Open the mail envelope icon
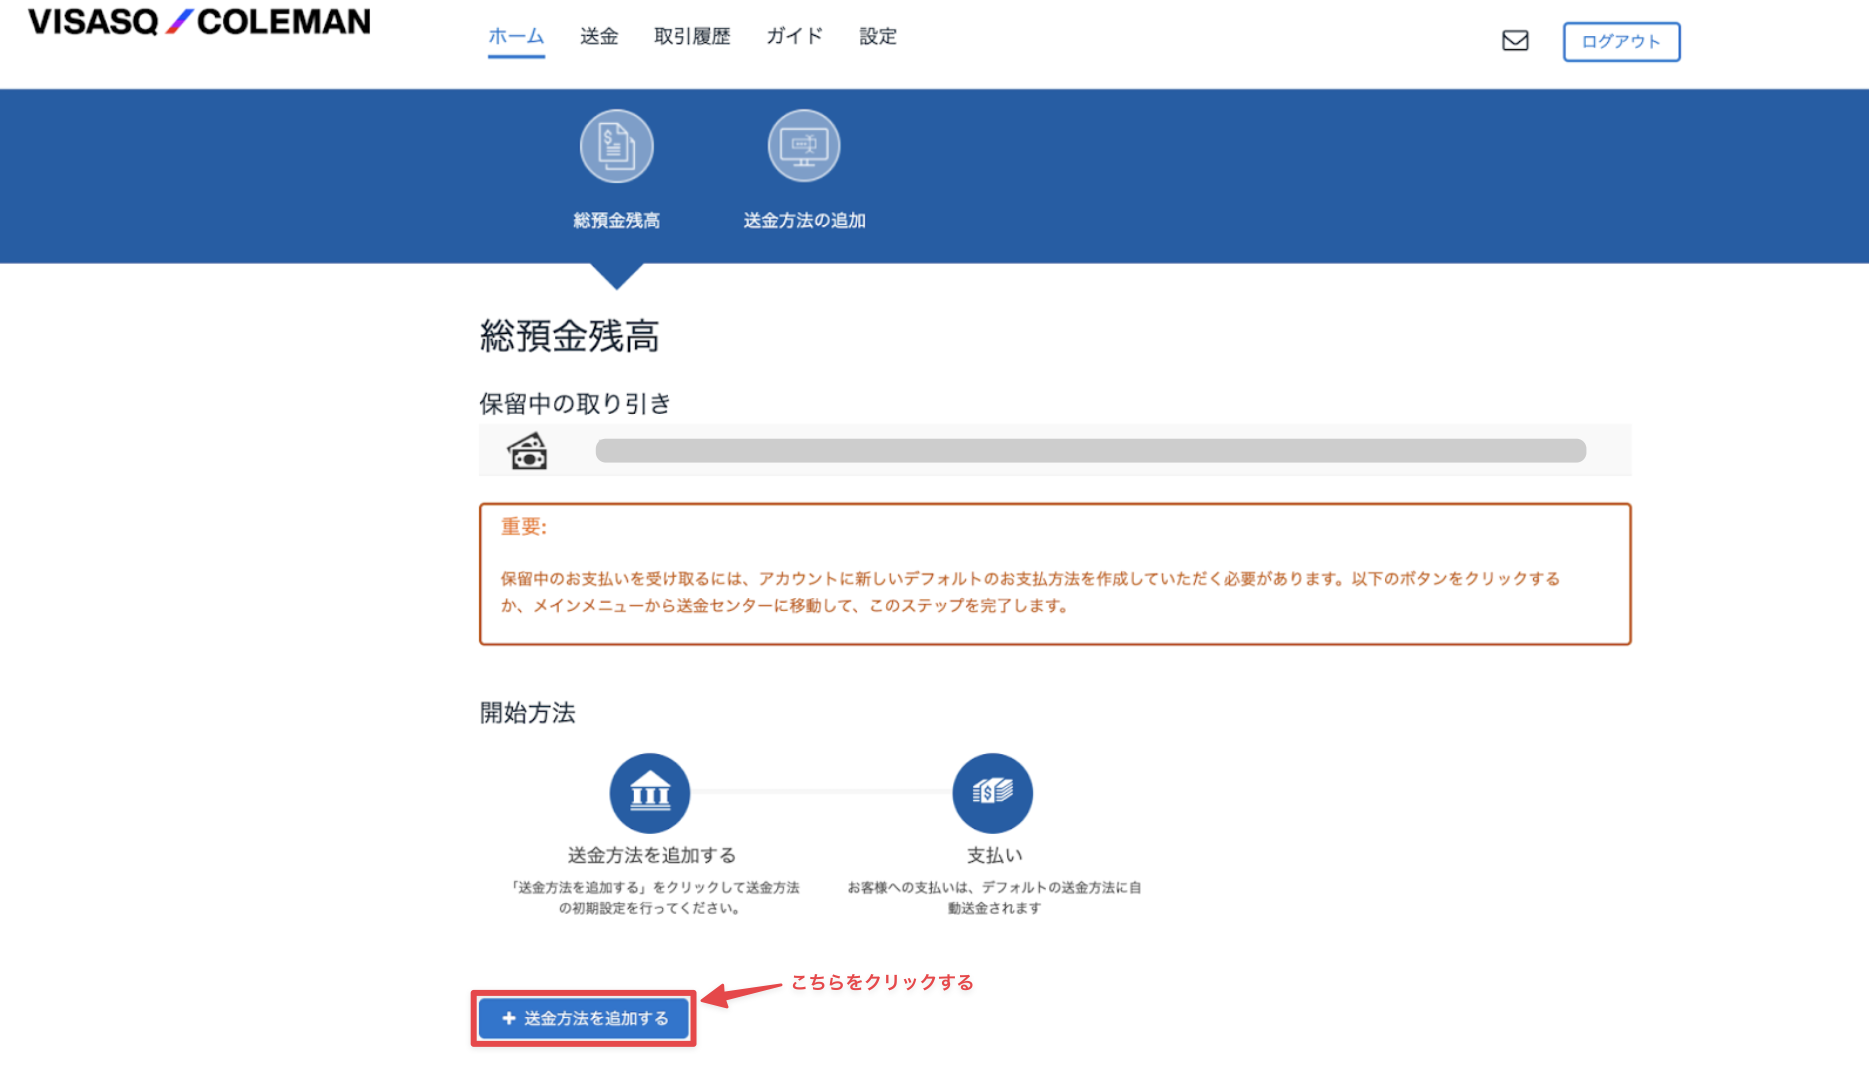Screen dimensions: 1869x1068 point(1515,40)
